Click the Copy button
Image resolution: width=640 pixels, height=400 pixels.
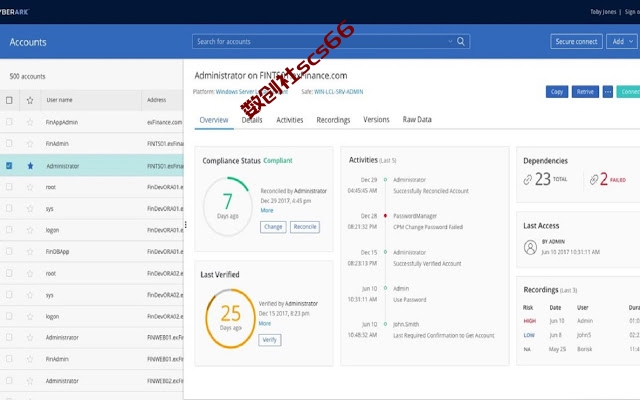557,91
